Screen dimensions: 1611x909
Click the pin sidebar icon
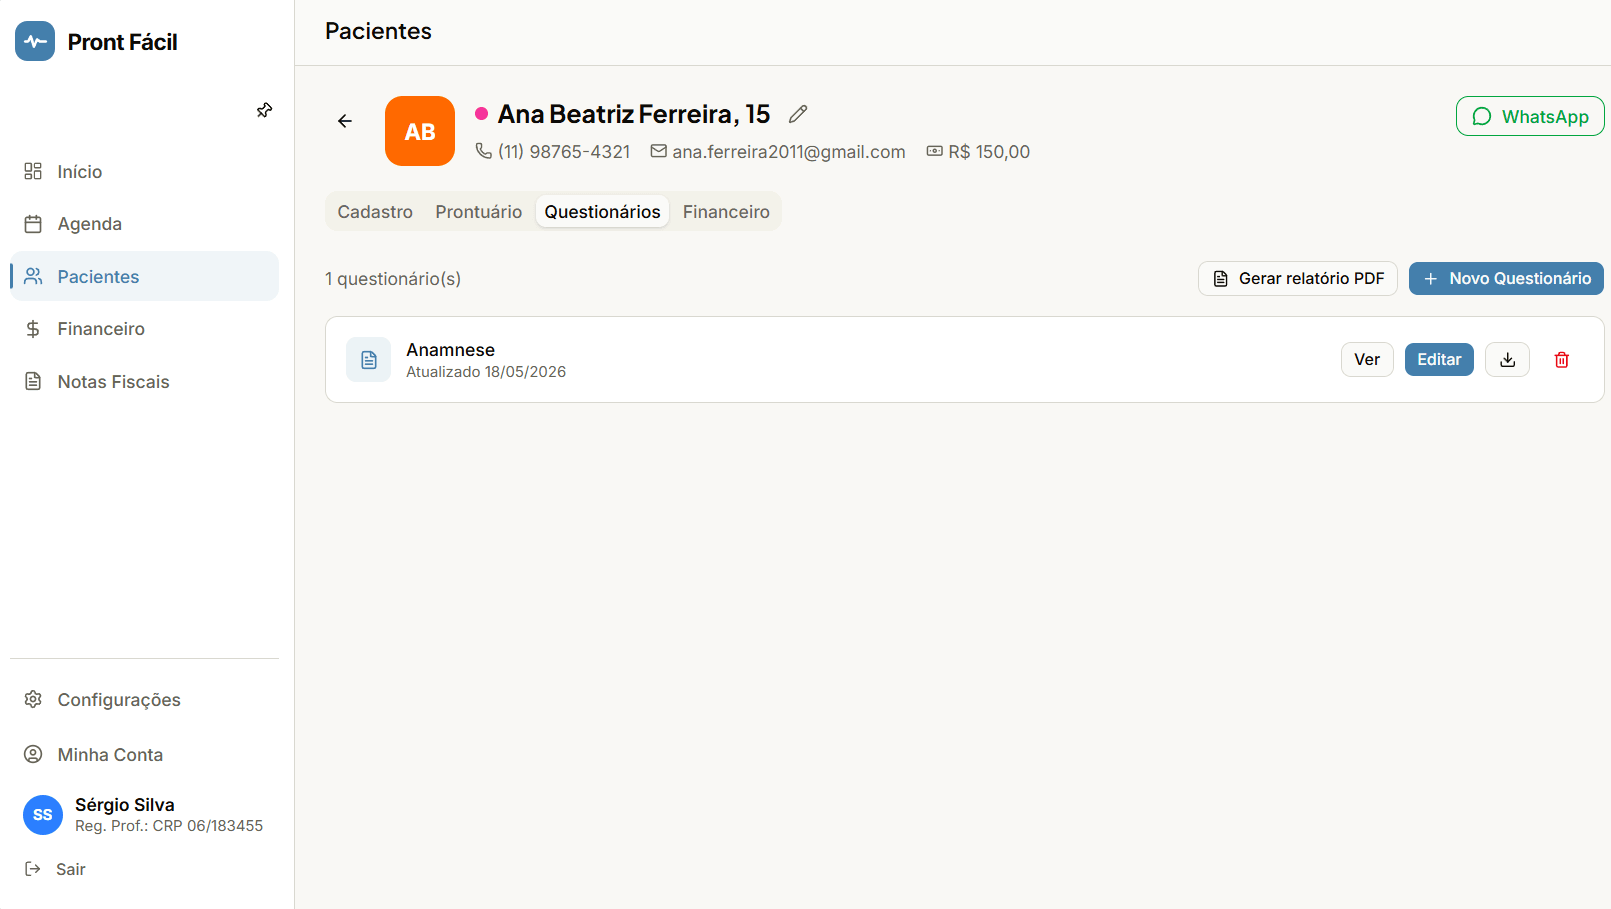tap(264, 110)
